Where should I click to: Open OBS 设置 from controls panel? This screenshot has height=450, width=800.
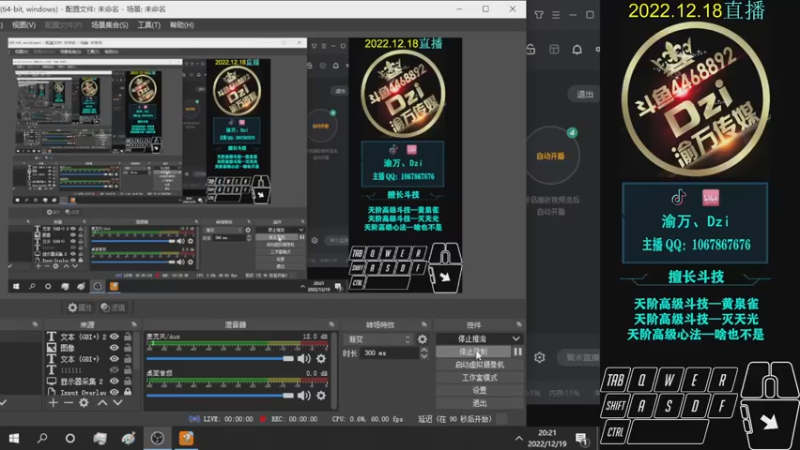(480, 390)
